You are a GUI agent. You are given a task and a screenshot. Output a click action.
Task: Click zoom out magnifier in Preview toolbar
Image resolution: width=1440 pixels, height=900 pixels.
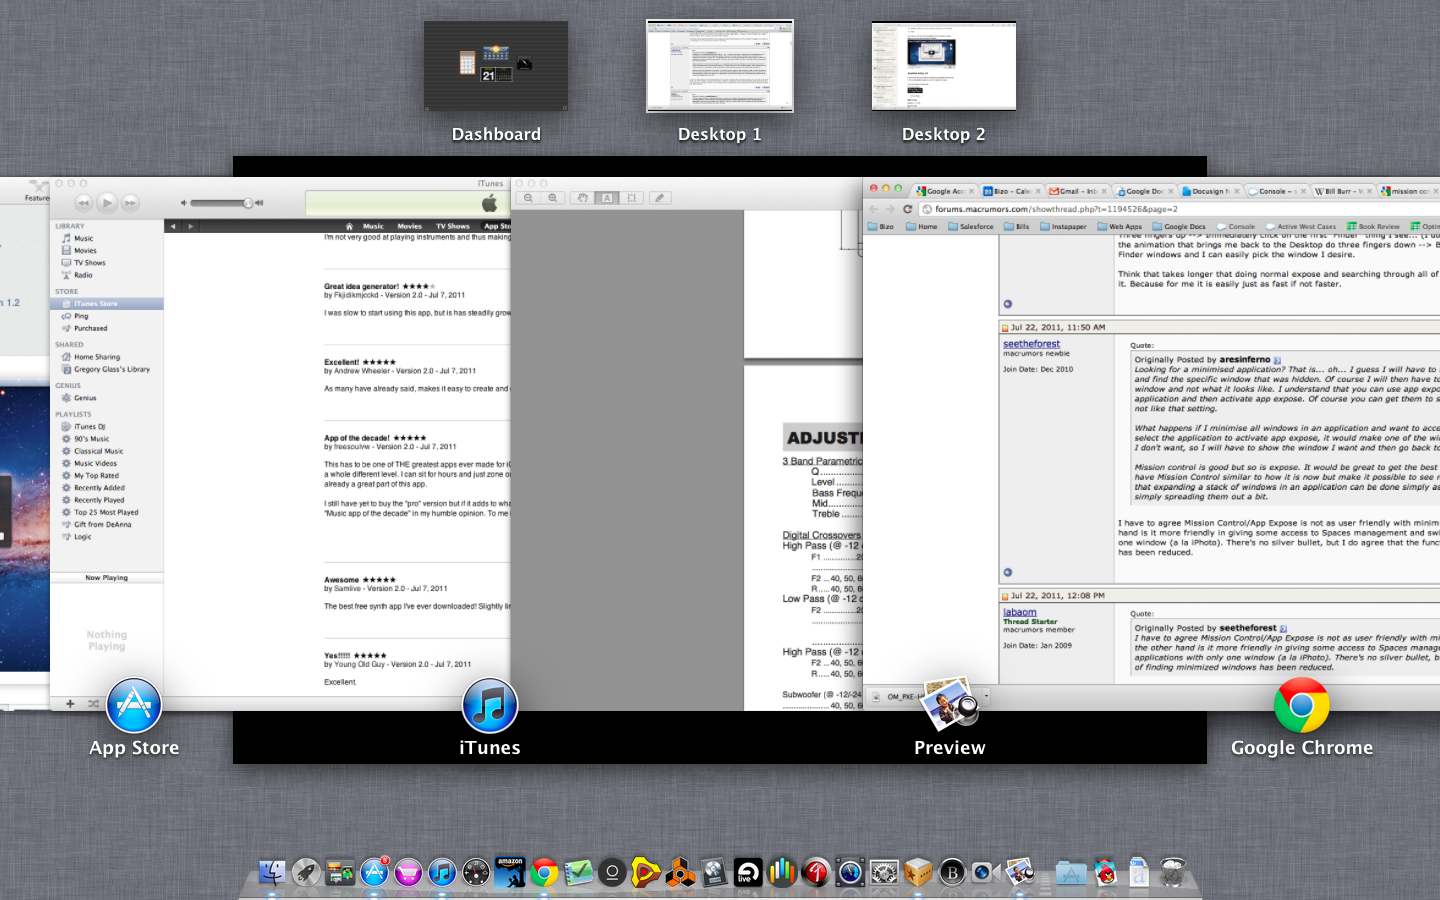[x=529, y=198]
